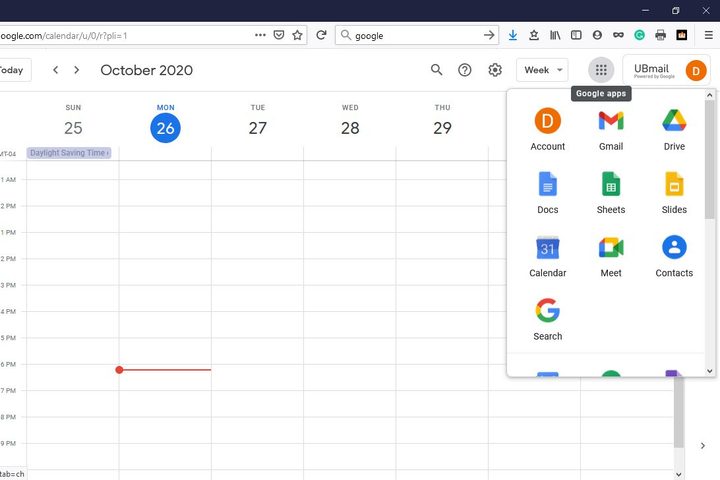Open Gmail from the Google apps panel
Screen dimensions: 720x480
click(611, 130)
